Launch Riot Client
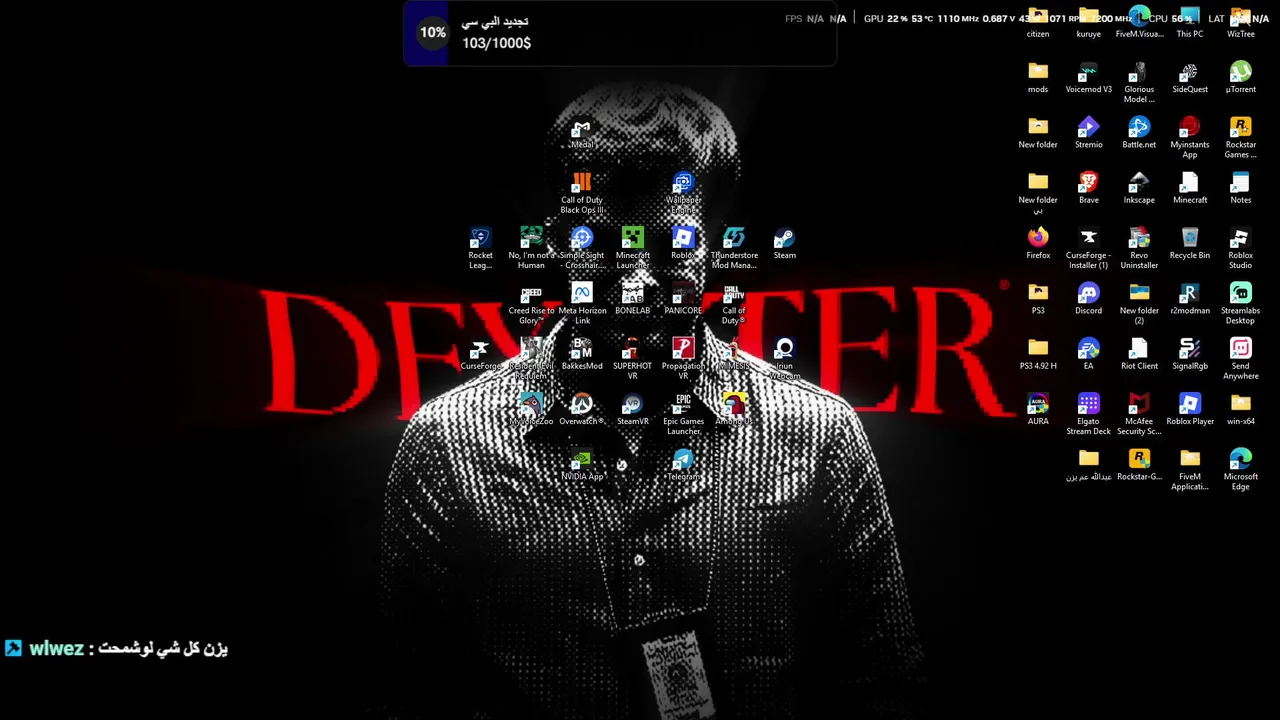This screenshot has height=720, width=1280. pyautogui.click(x=1139, y=352)
